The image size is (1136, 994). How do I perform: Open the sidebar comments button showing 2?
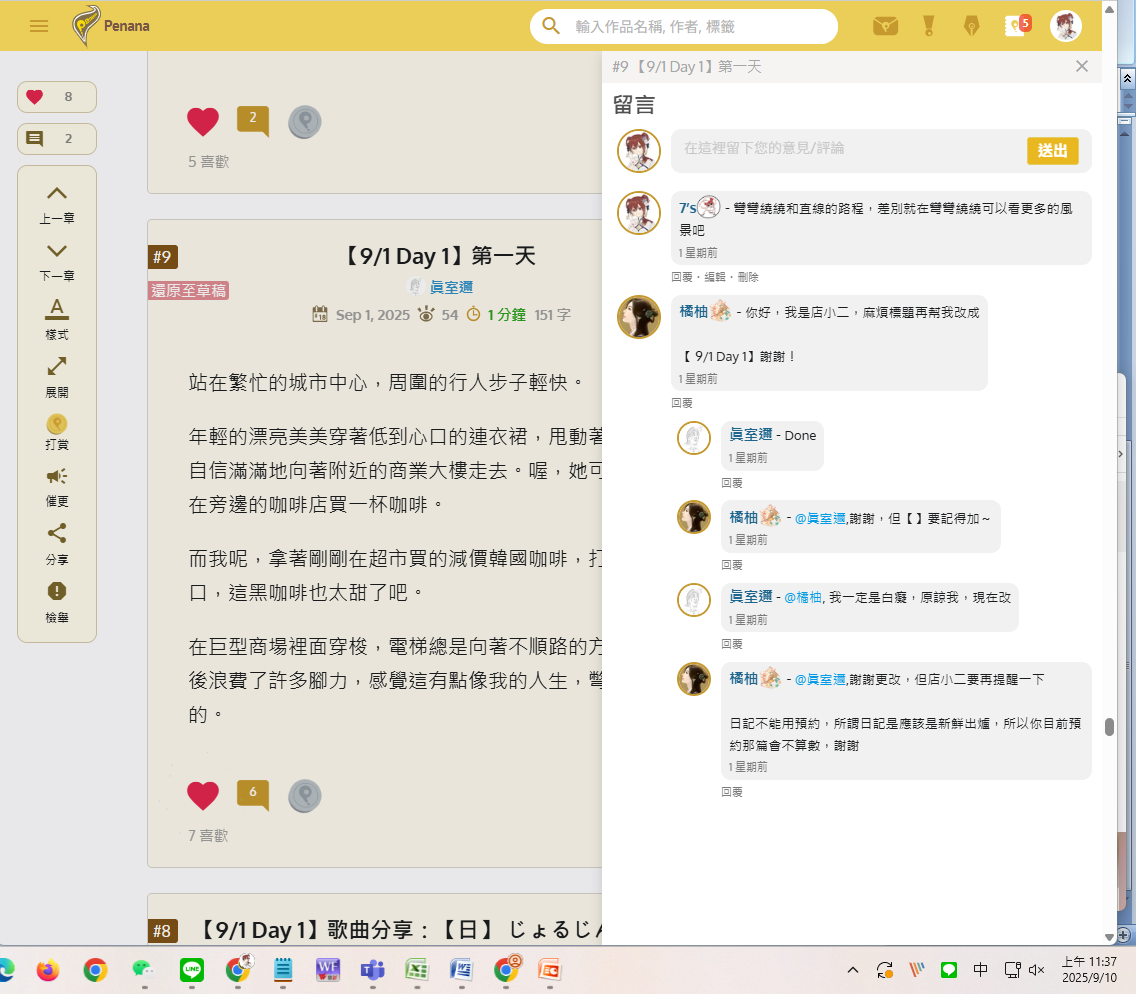(57, 138)
